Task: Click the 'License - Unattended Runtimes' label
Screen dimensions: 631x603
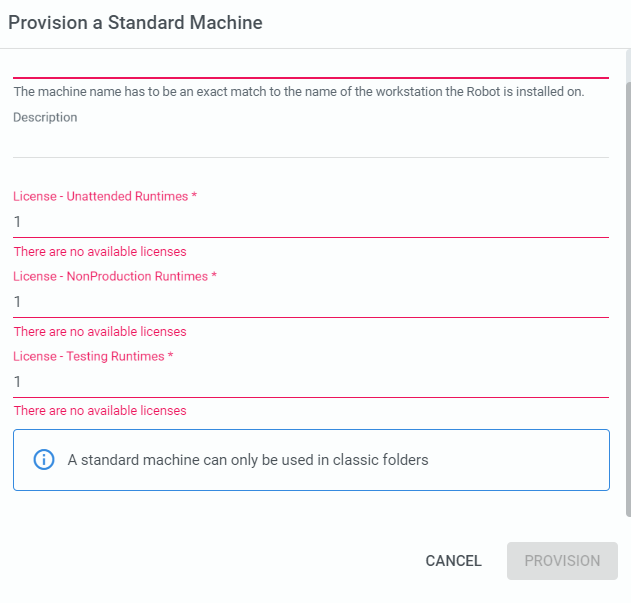Action: click(x=105, y=196)
